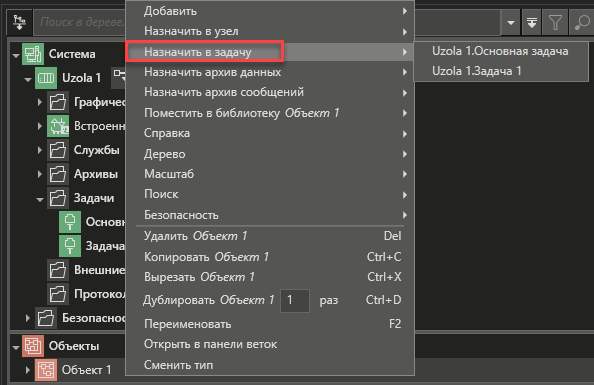The width and height of the screenshot is (594, 385).
Task: Collapse the Объекты root node
Action: coord(16,347)
